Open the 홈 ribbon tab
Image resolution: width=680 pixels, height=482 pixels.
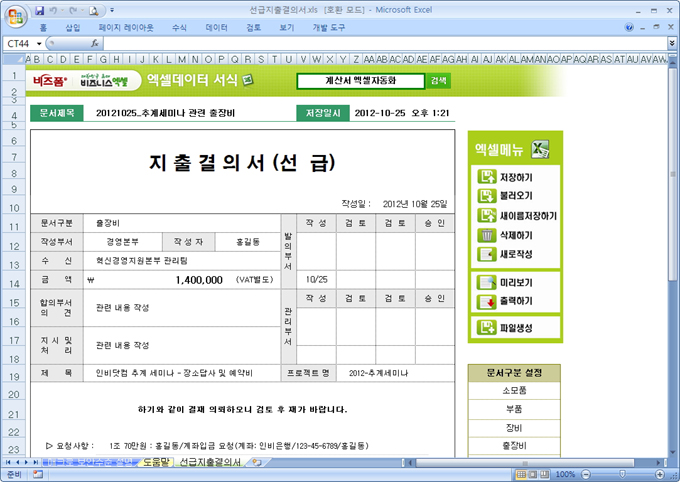43,28
